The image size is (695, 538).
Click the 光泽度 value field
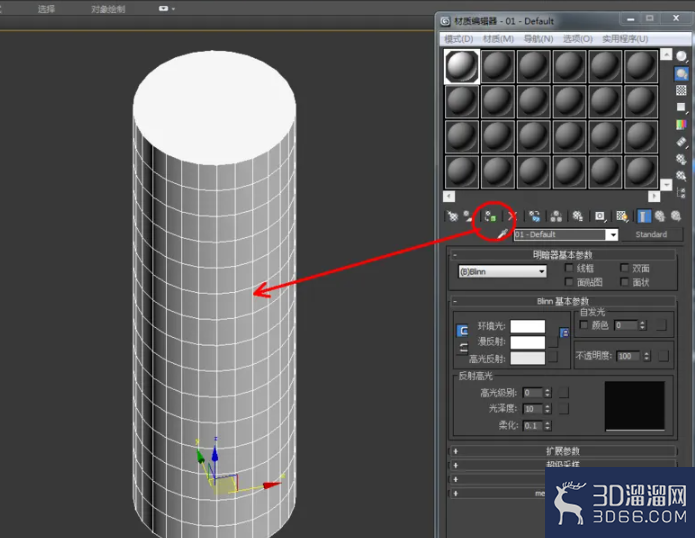[x=533, y=409]
